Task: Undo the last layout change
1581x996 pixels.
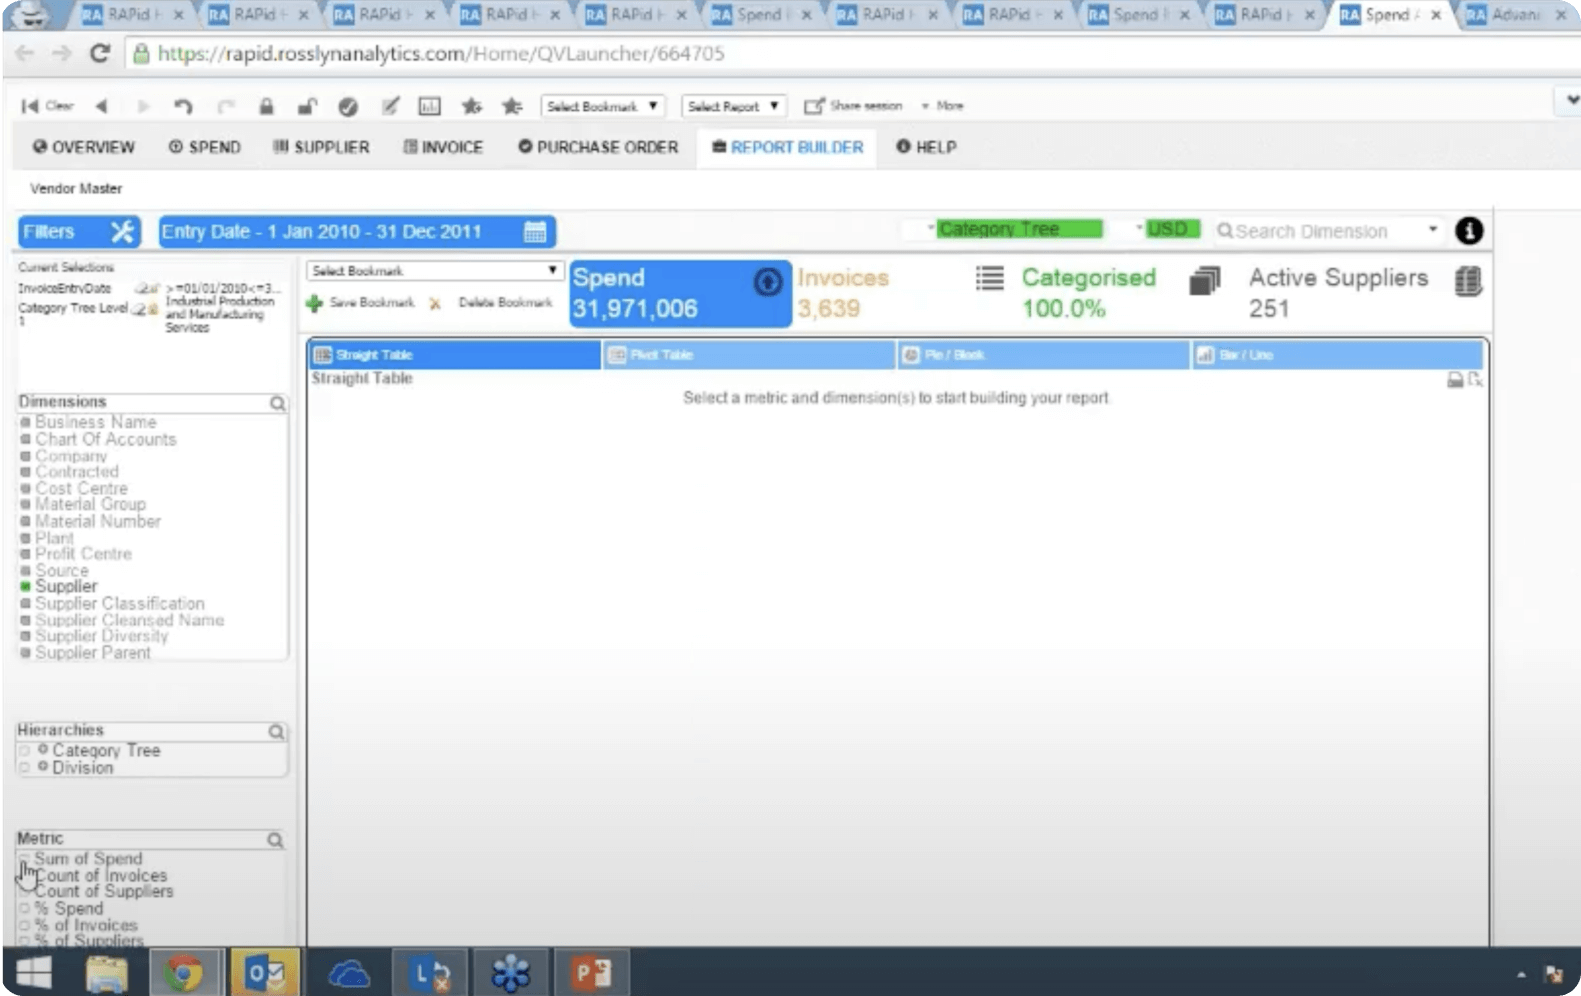Action: pos(182,106)
